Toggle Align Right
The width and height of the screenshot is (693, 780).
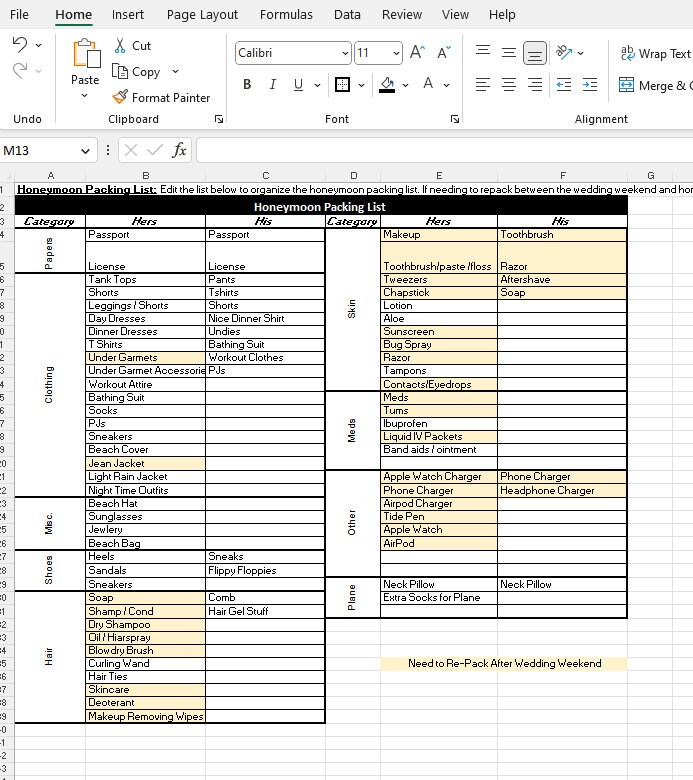pyautogui.click(x=535, y=85)
